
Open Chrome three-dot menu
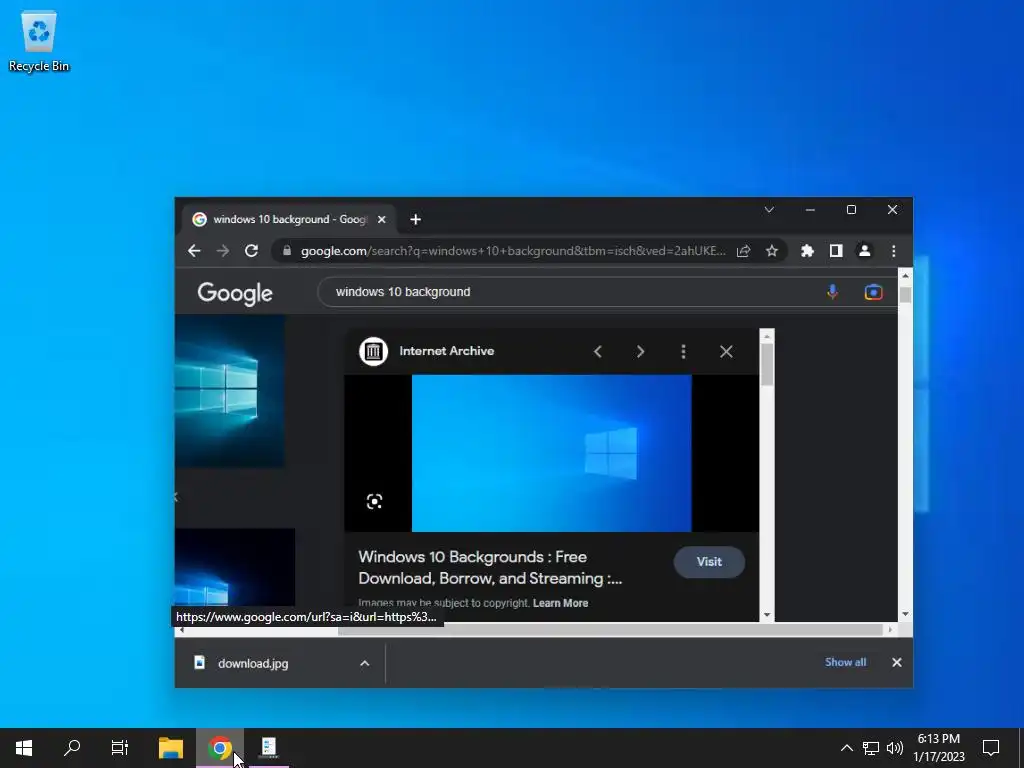coord(893,251)
